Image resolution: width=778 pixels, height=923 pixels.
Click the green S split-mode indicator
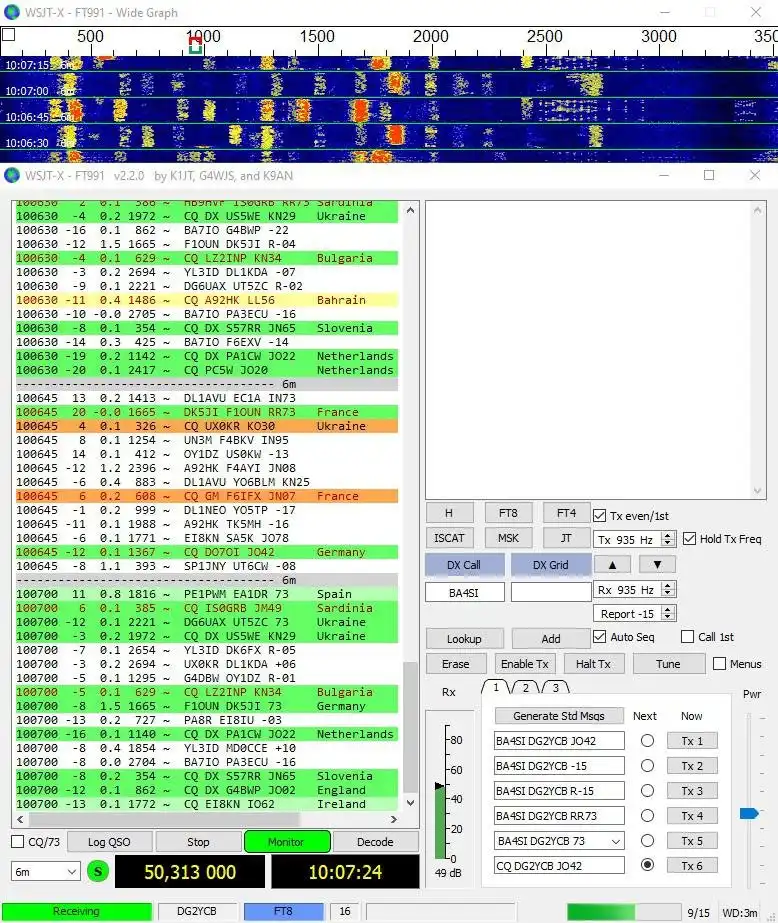[x=98, y=871]
